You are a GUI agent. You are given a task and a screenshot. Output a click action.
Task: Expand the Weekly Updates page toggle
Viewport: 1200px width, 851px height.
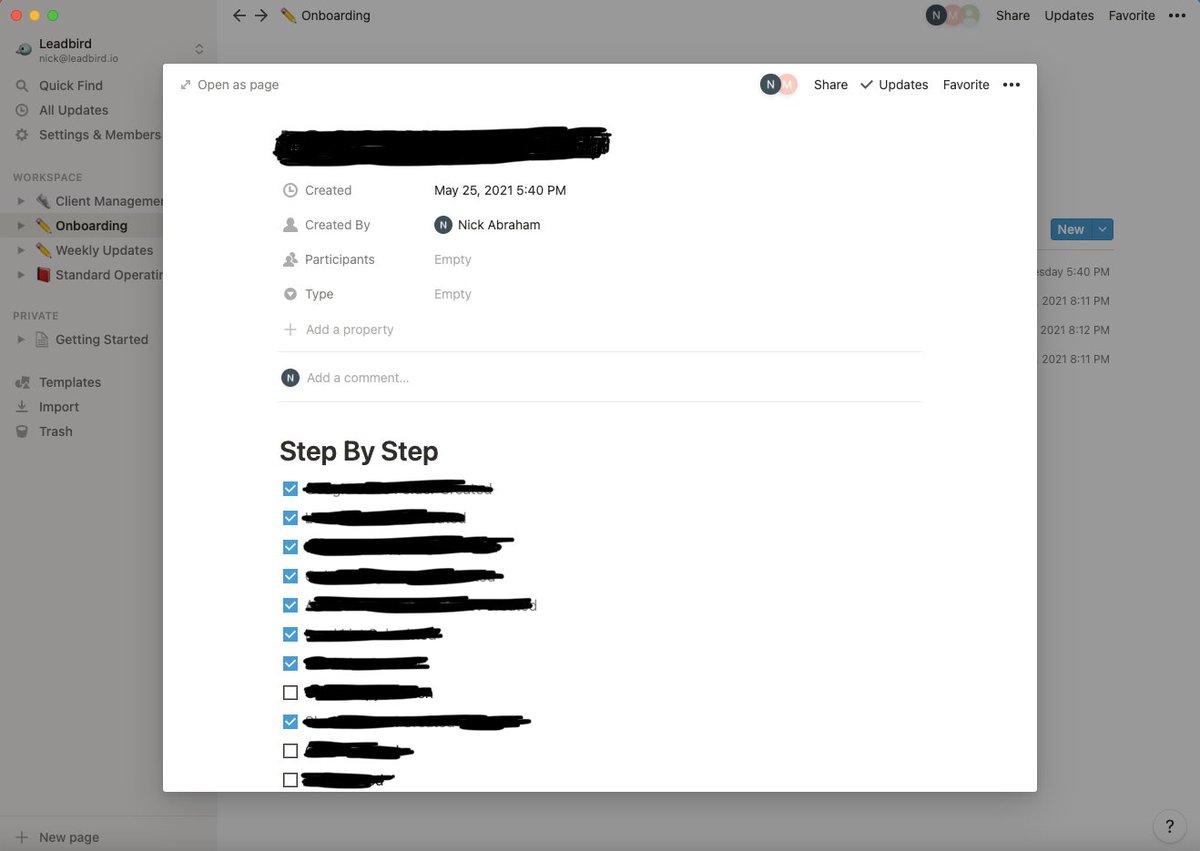pyautogui.click(x=21, y=250)
